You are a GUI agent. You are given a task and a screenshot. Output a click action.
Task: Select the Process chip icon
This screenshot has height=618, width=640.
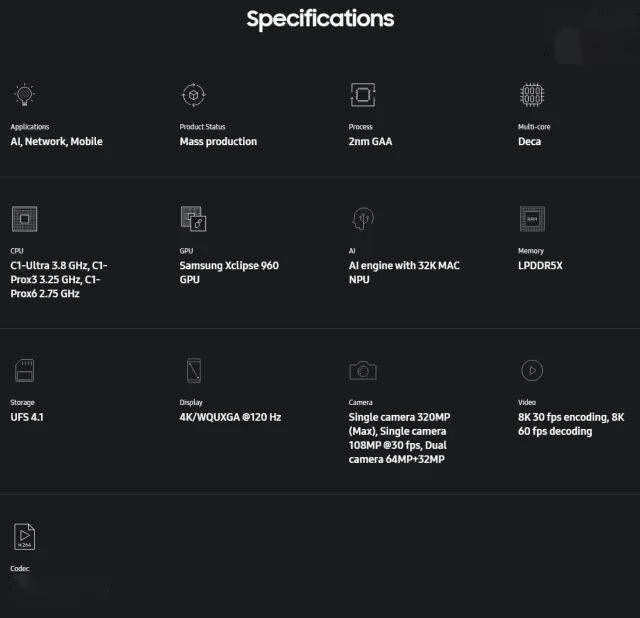point(362,95)
